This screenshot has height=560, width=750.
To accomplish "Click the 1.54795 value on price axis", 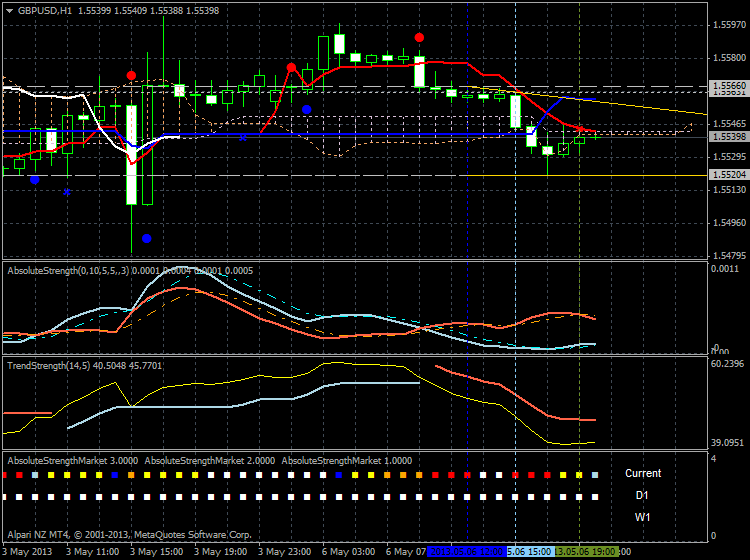I will tap(729, 256).
